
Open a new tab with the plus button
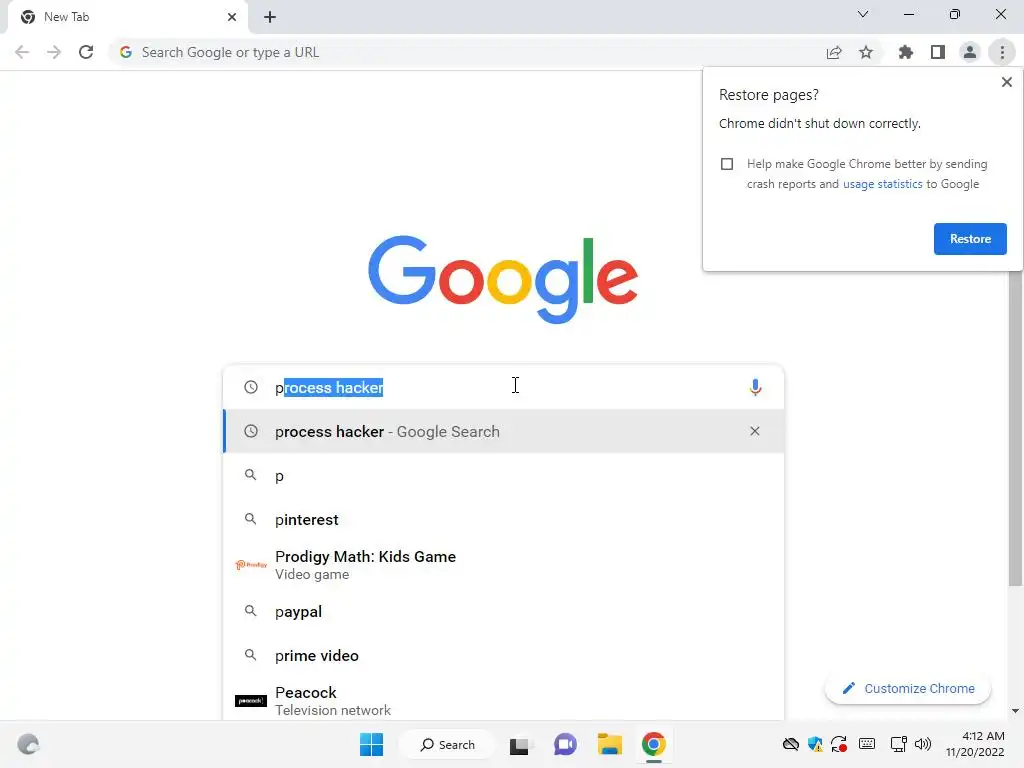270,17
